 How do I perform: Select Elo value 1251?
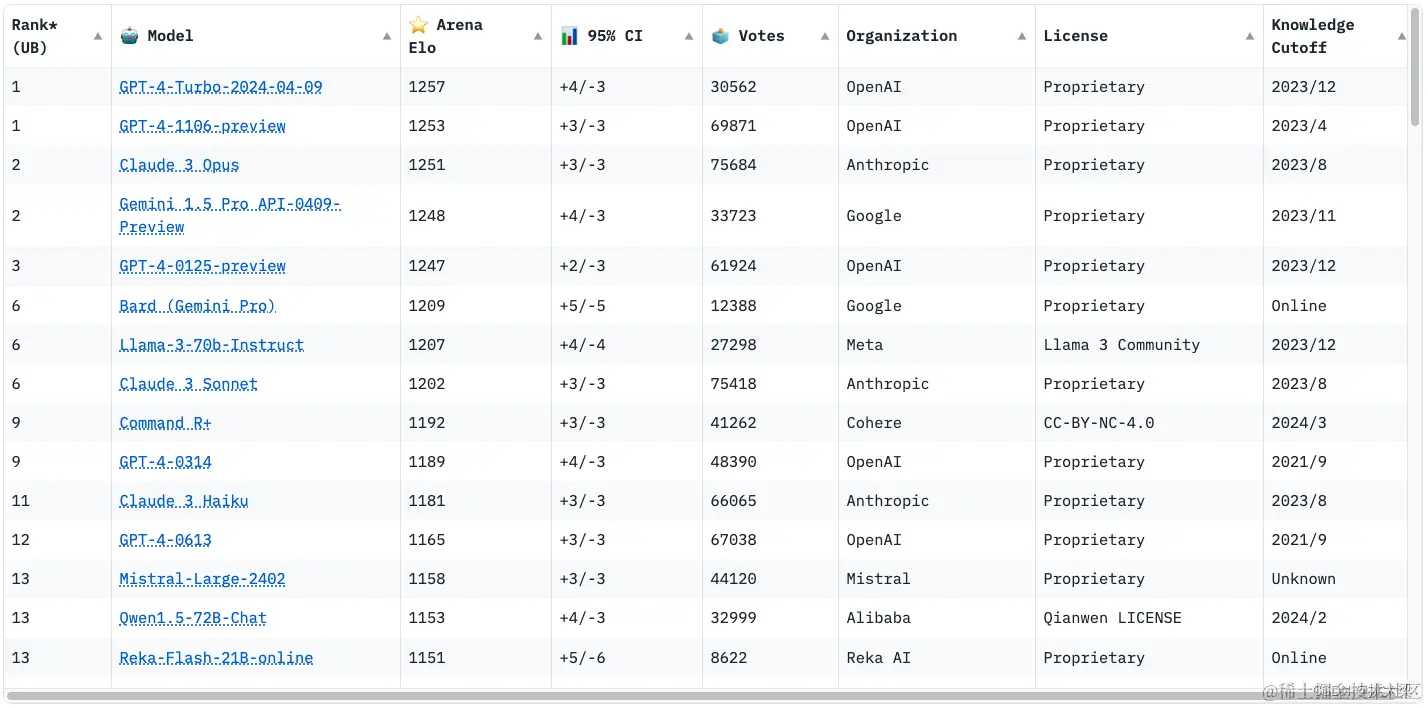coord(427,165)
